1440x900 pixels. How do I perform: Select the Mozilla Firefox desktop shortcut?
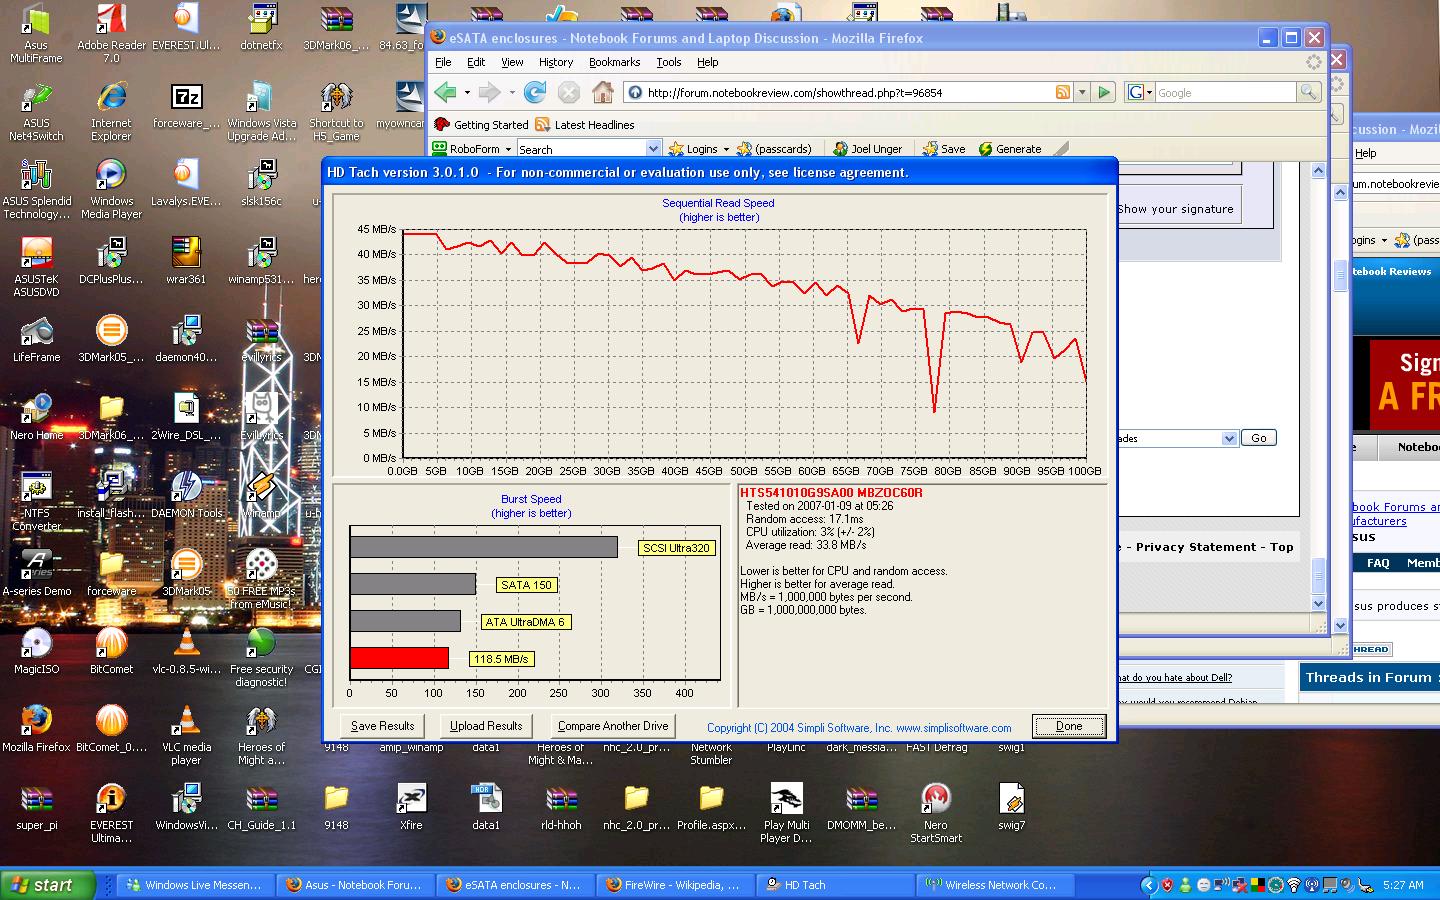click(x=36, y=729)
